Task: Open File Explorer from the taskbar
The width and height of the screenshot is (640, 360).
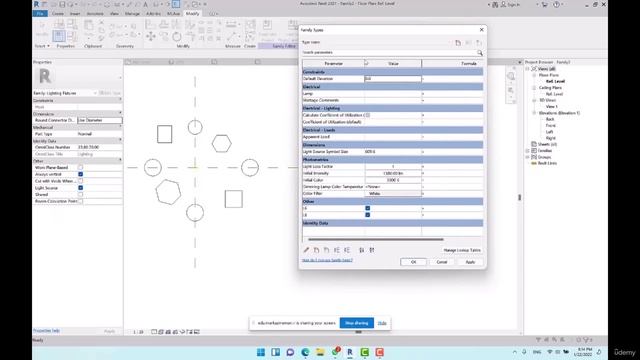Action: tap(320, 352)
